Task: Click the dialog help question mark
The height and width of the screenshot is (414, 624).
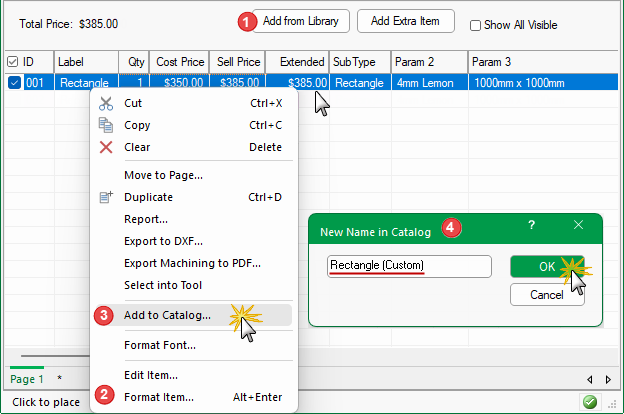Action: click(531, 226)
